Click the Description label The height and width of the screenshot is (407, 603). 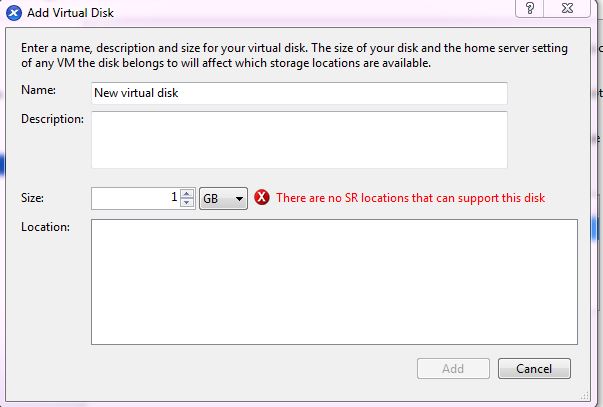[52, 119]
